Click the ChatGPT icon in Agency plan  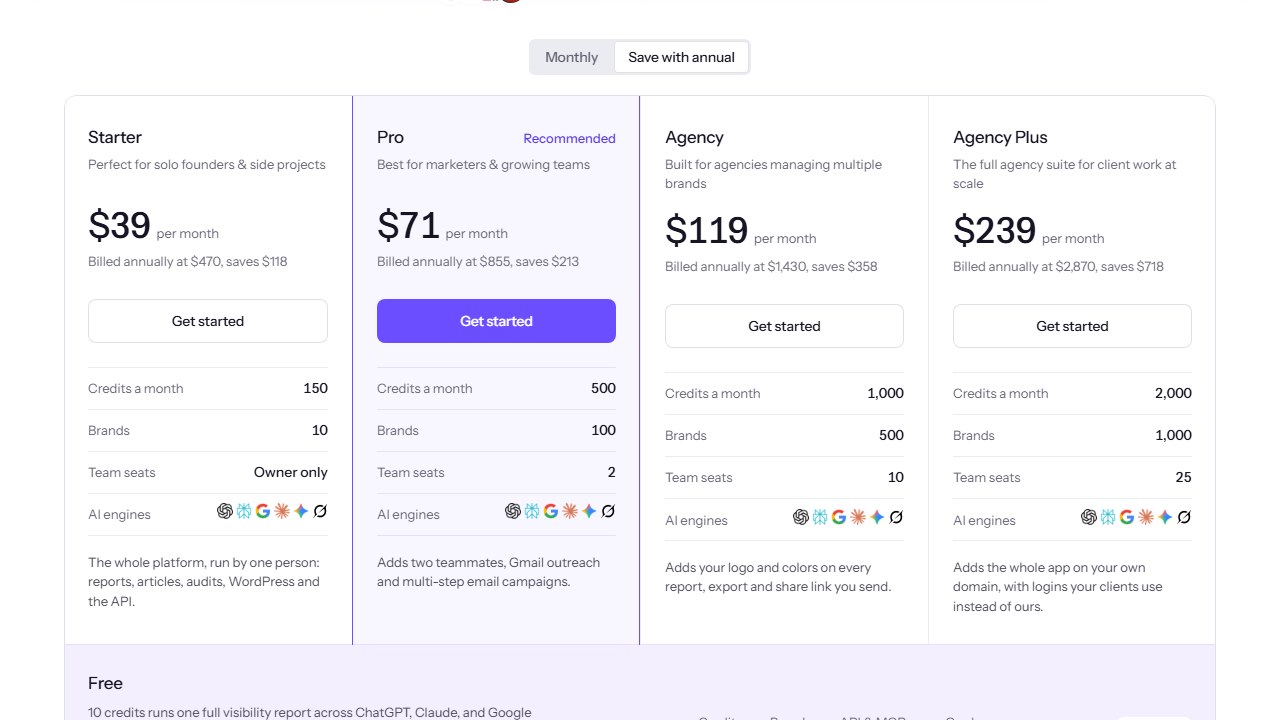click(x=801, y=517)
